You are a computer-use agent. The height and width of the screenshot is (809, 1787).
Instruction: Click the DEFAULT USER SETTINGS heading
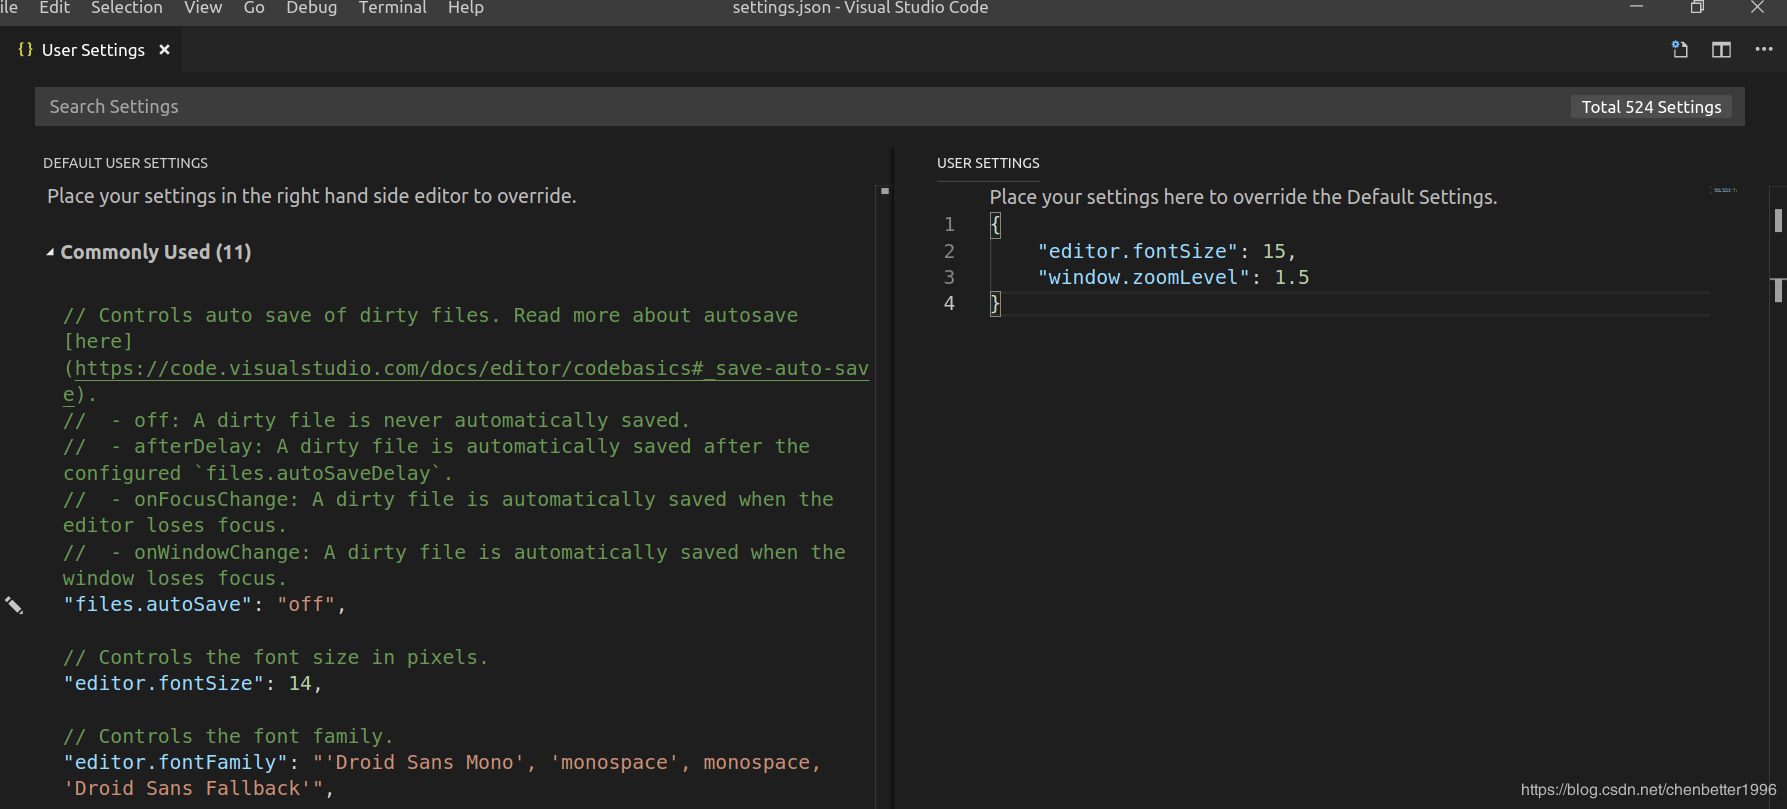[126, 163]
